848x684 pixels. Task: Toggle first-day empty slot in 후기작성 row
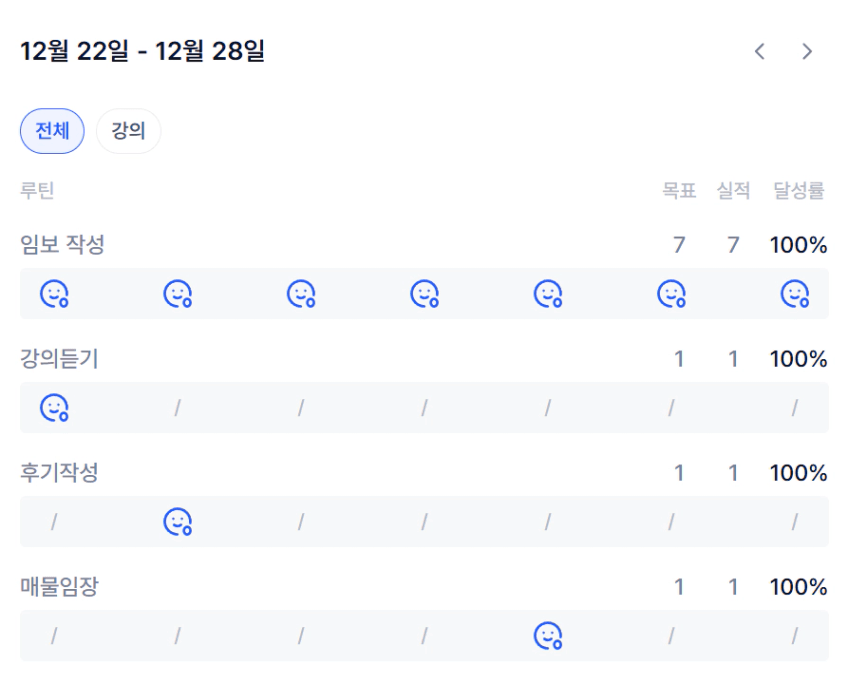coord(54,522)
